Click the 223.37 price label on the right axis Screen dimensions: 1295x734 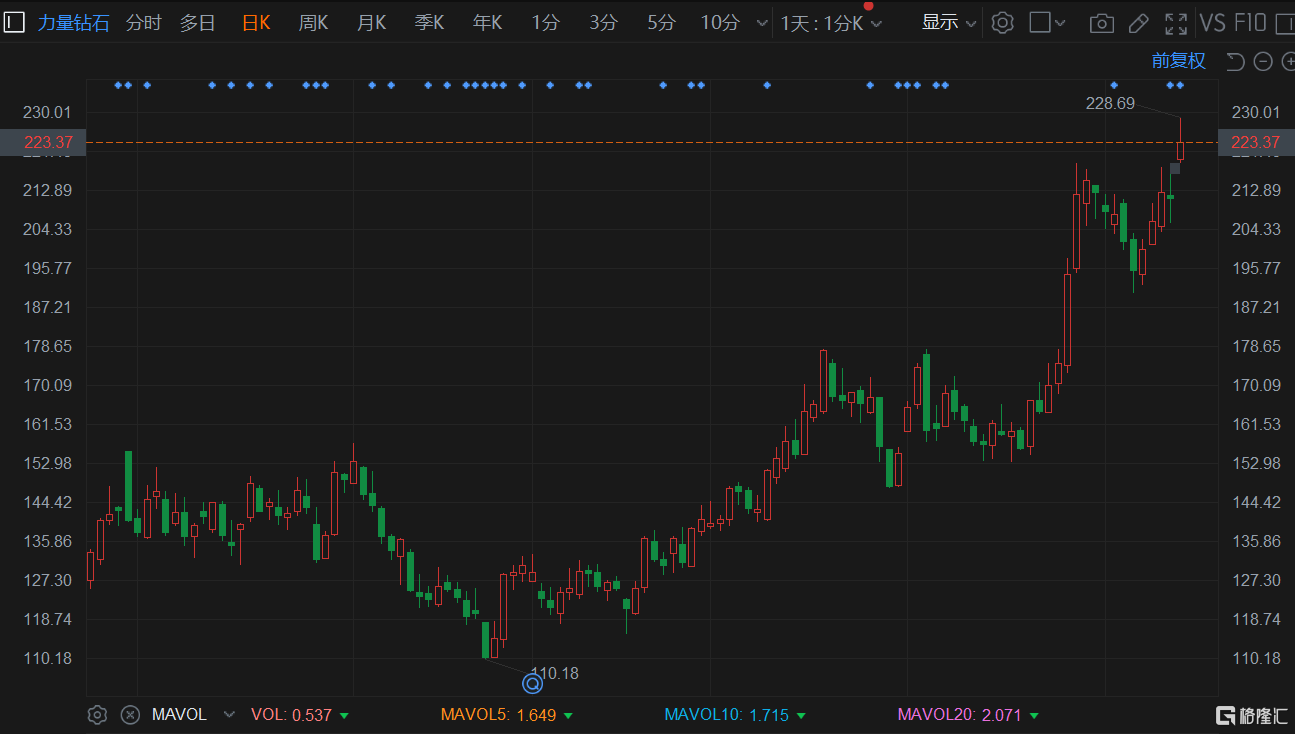(x=1256, y=142)
